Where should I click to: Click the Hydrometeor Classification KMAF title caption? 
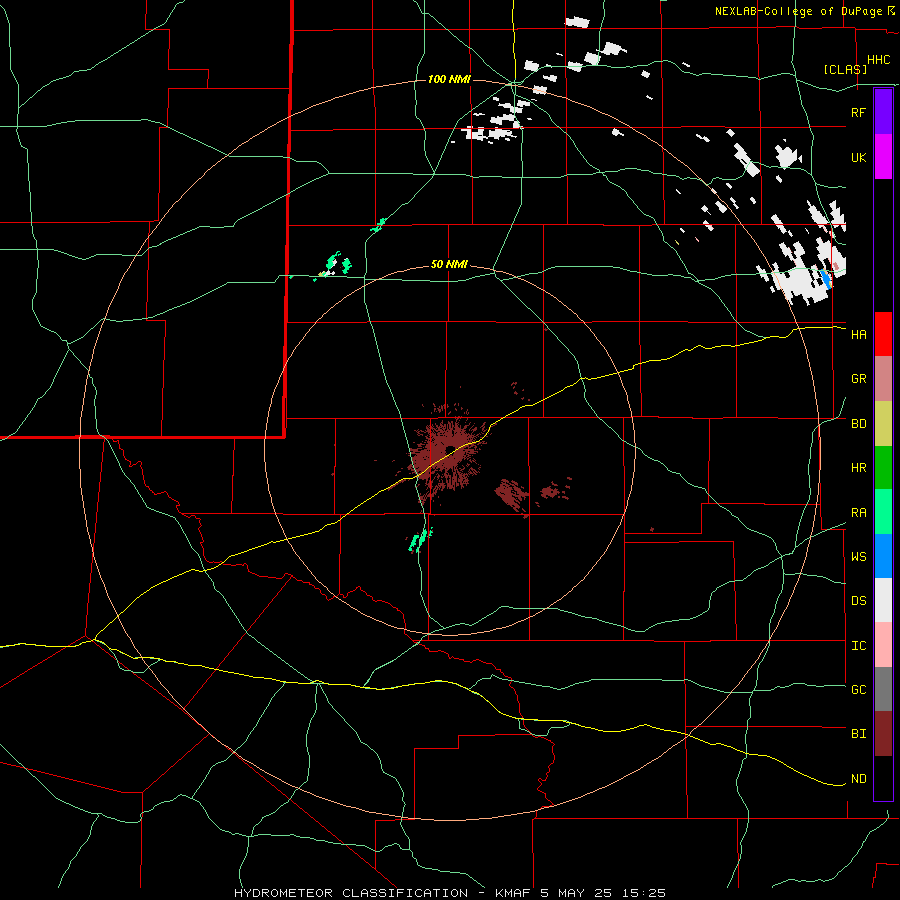pyautogui.click(x=449, y=893)
